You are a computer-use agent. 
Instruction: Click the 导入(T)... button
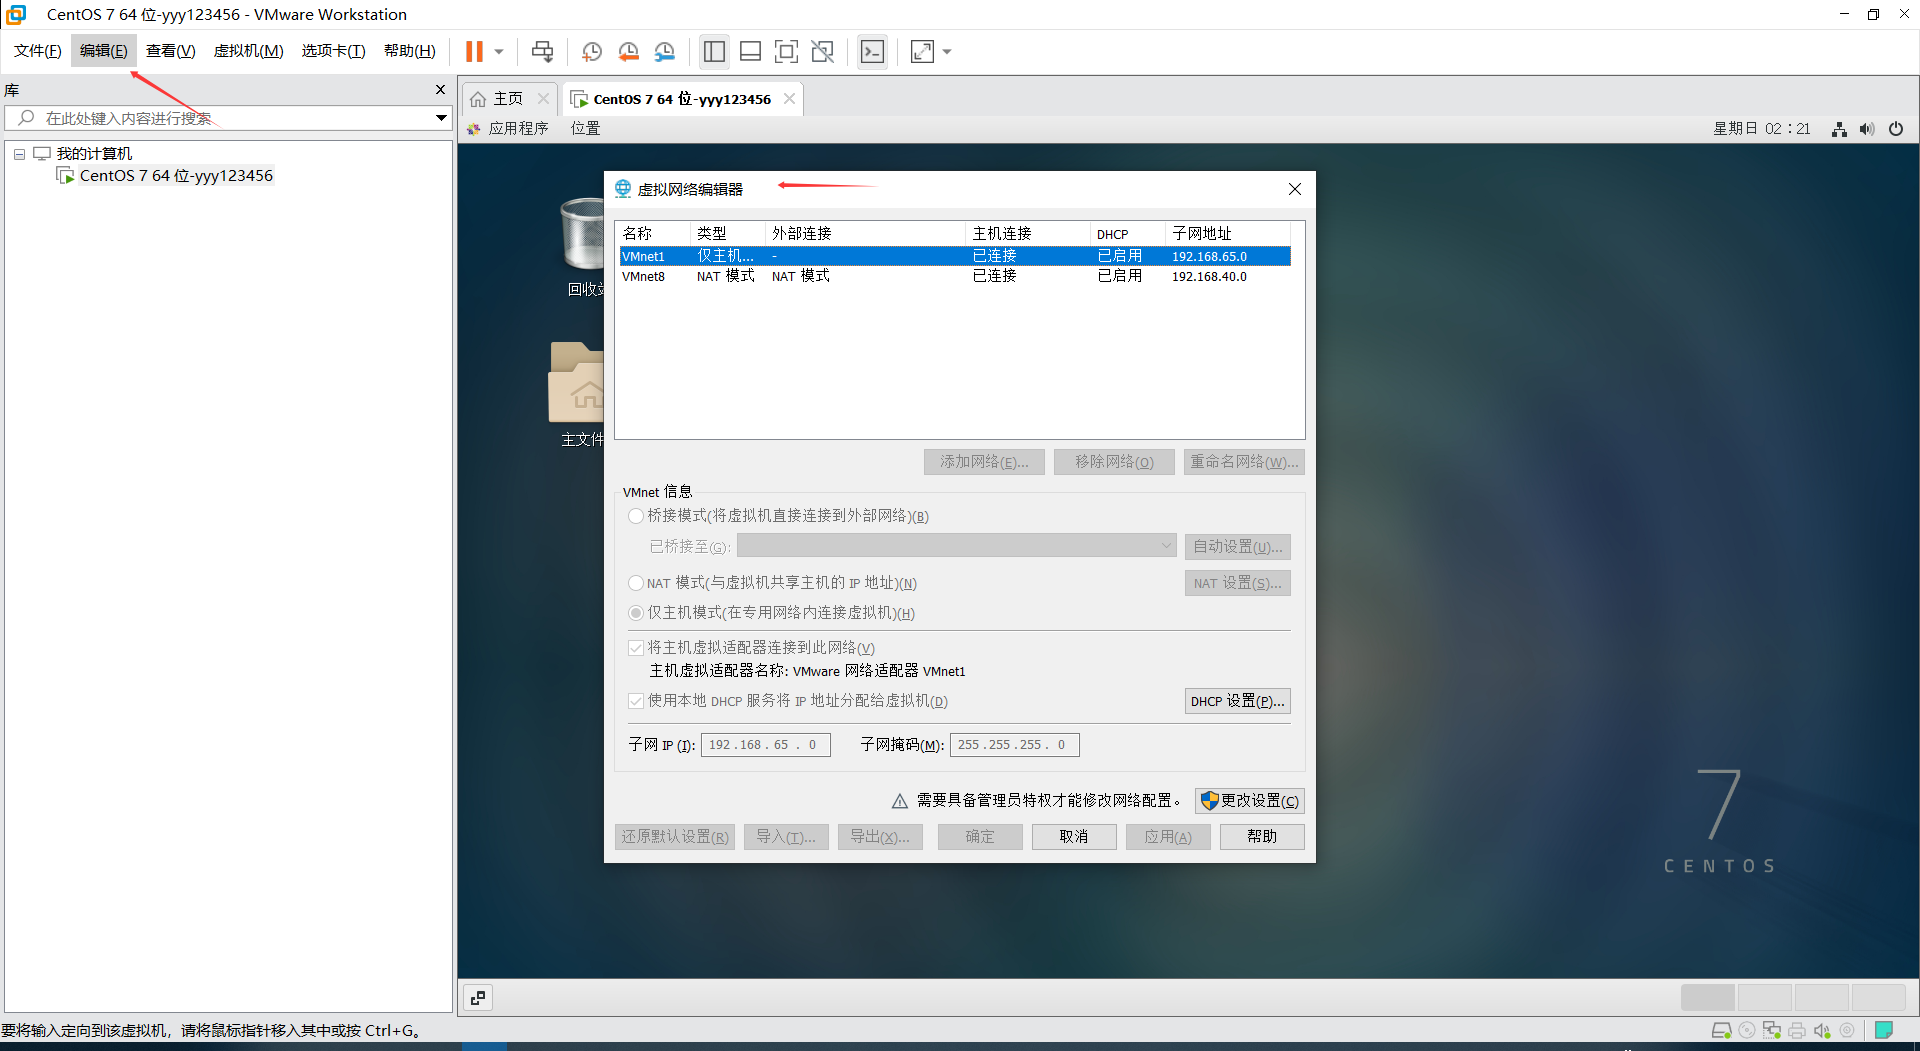coord(786,837)
